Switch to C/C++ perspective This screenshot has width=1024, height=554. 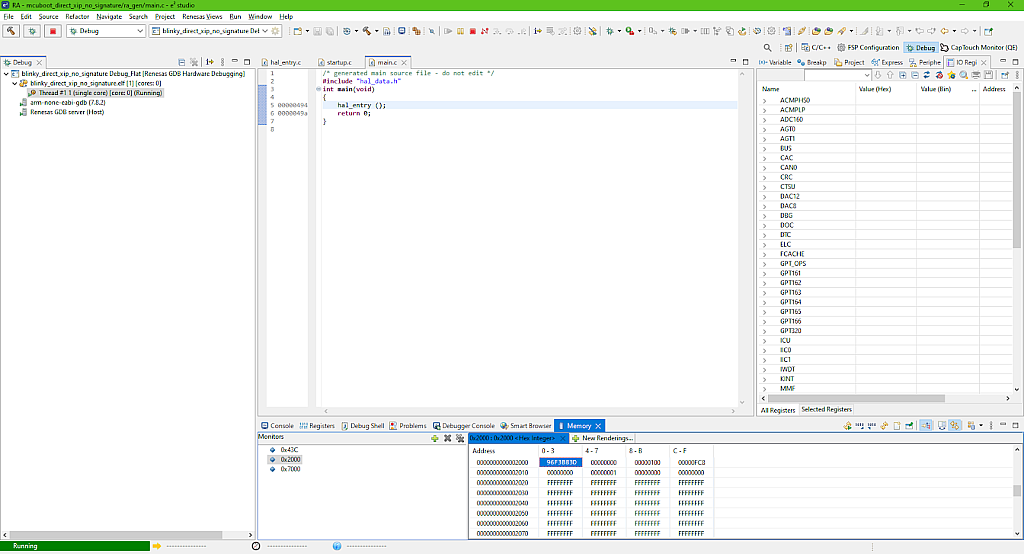click(x=816, y=47)
